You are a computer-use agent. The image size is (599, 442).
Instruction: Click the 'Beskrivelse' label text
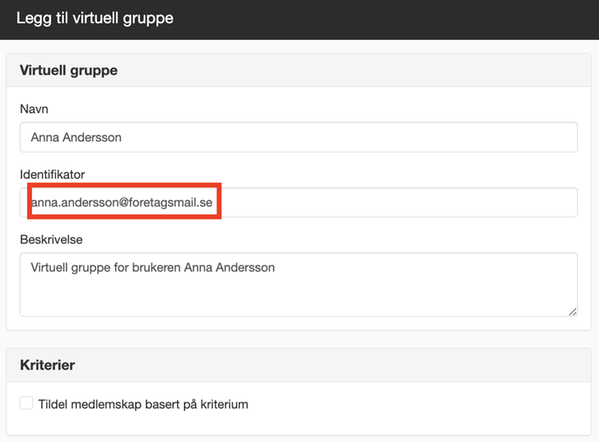click(51, 240)
